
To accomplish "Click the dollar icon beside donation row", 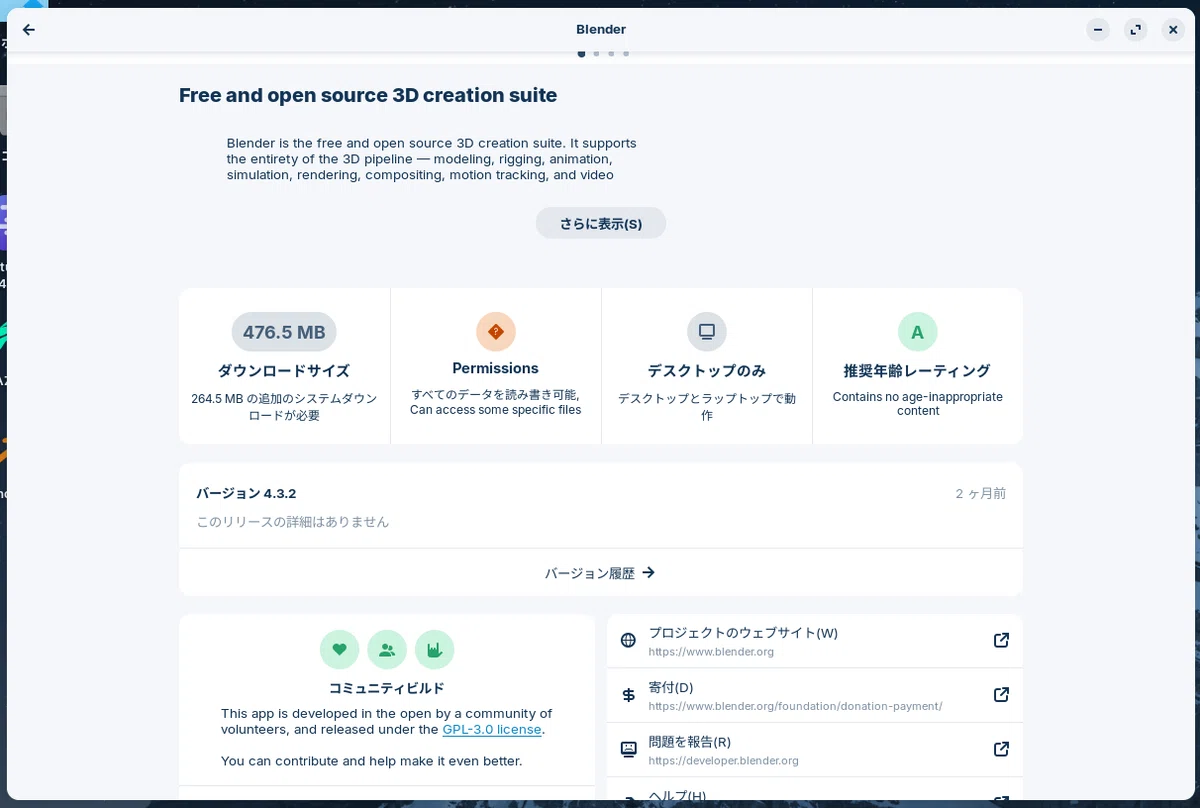I will [628, 695].
